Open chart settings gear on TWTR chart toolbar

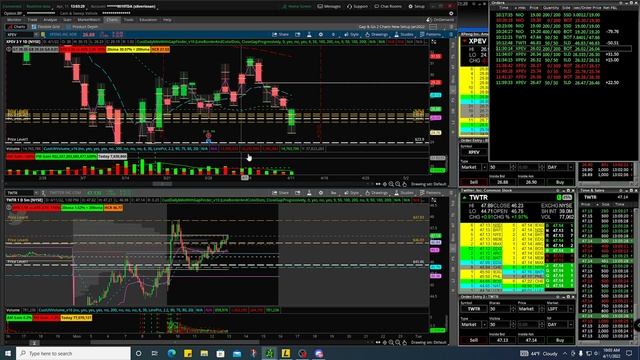pos(321,193)
